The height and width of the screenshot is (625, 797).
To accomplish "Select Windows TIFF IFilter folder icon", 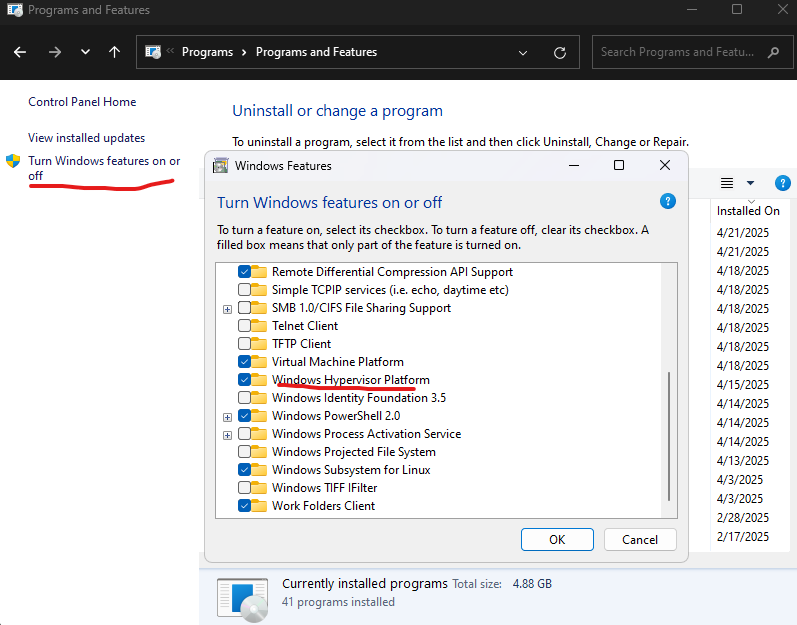I will pyautogui.click(x=259, y=488).
